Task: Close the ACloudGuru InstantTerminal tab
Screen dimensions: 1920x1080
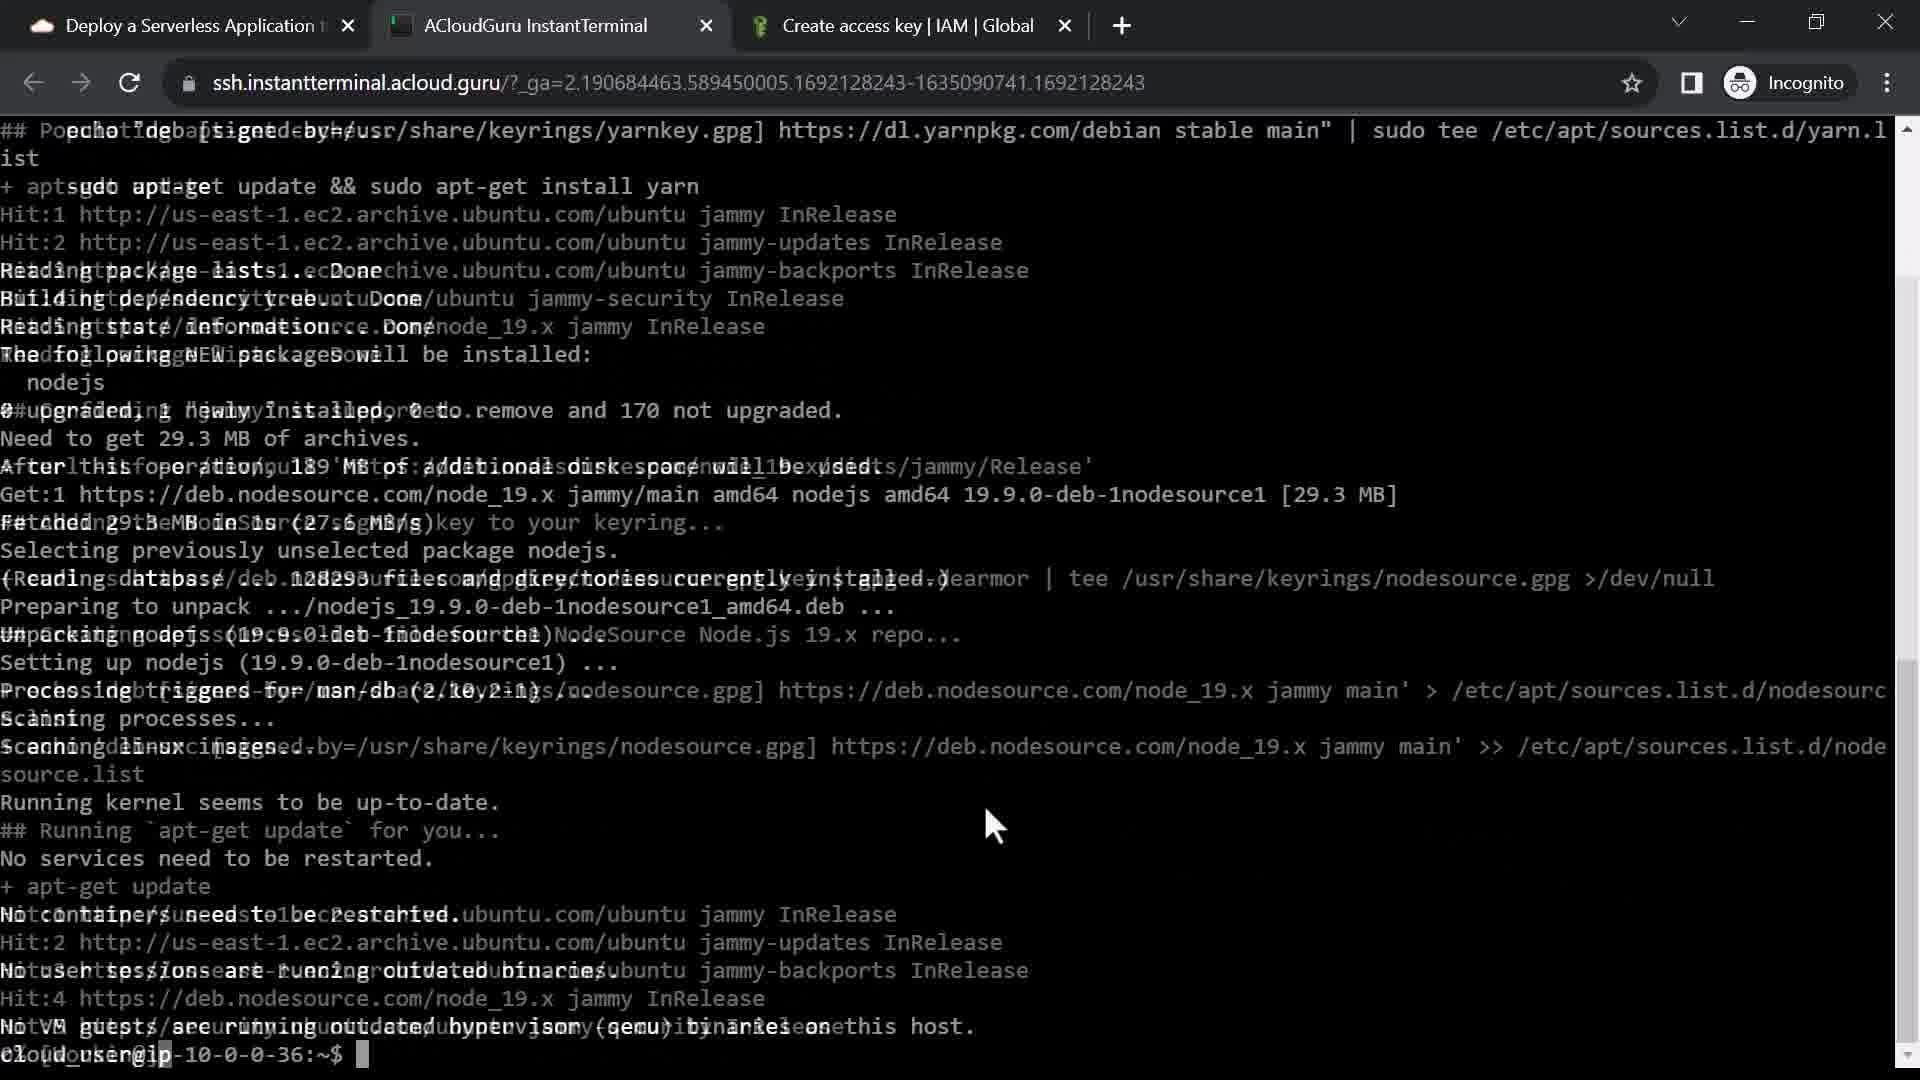Action: (706, 26)
